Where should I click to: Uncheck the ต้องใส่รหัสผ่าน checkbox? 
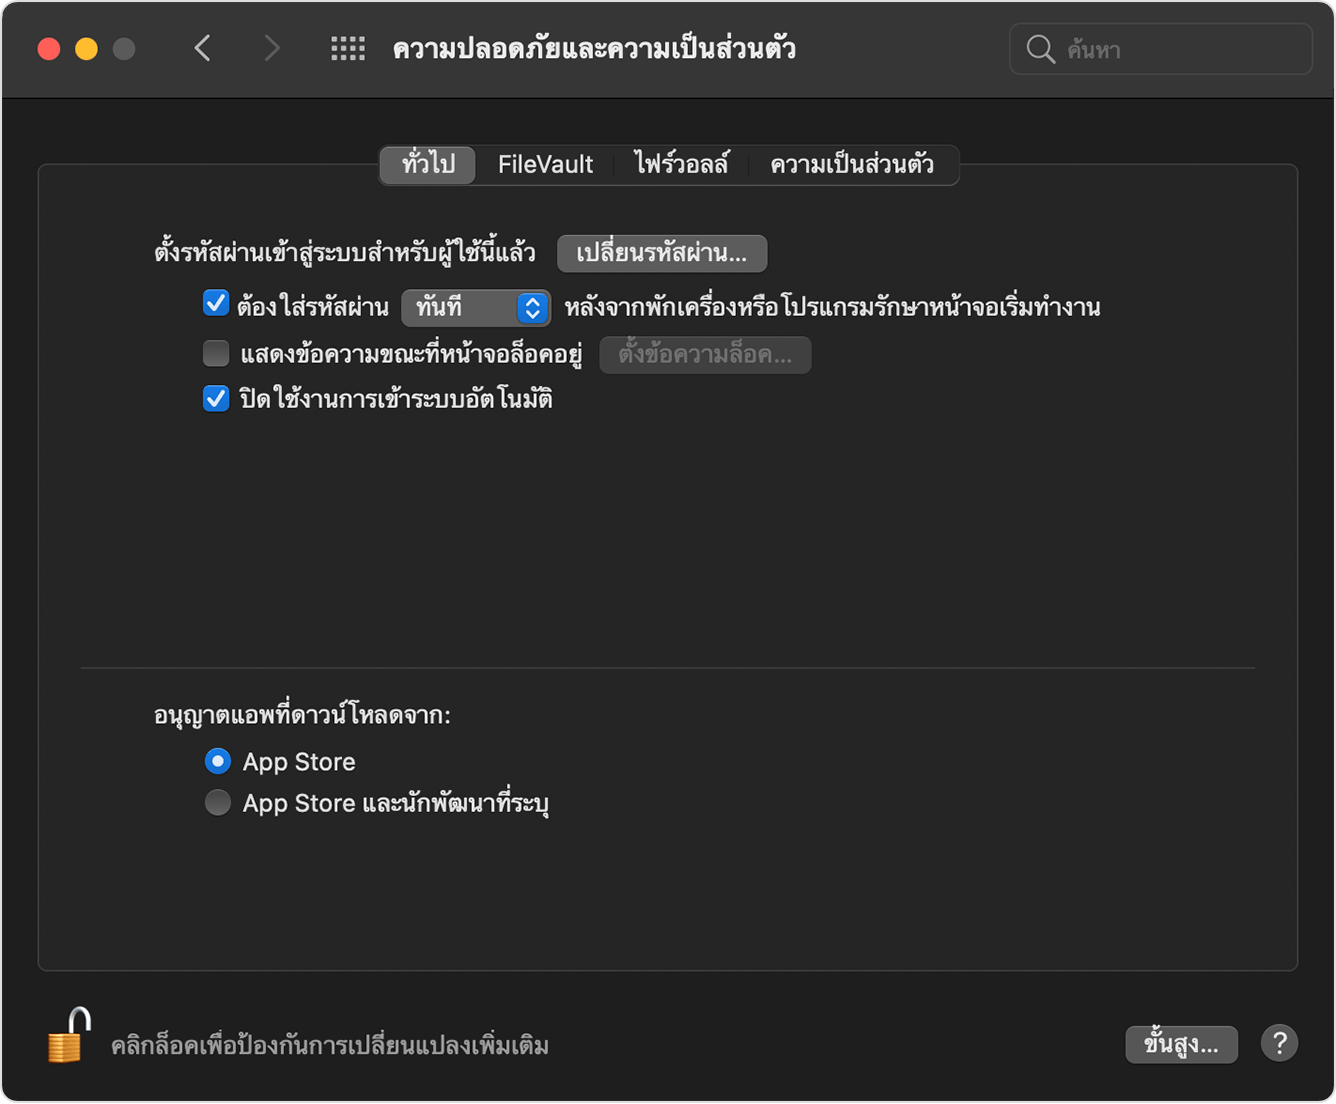(216, 302)
